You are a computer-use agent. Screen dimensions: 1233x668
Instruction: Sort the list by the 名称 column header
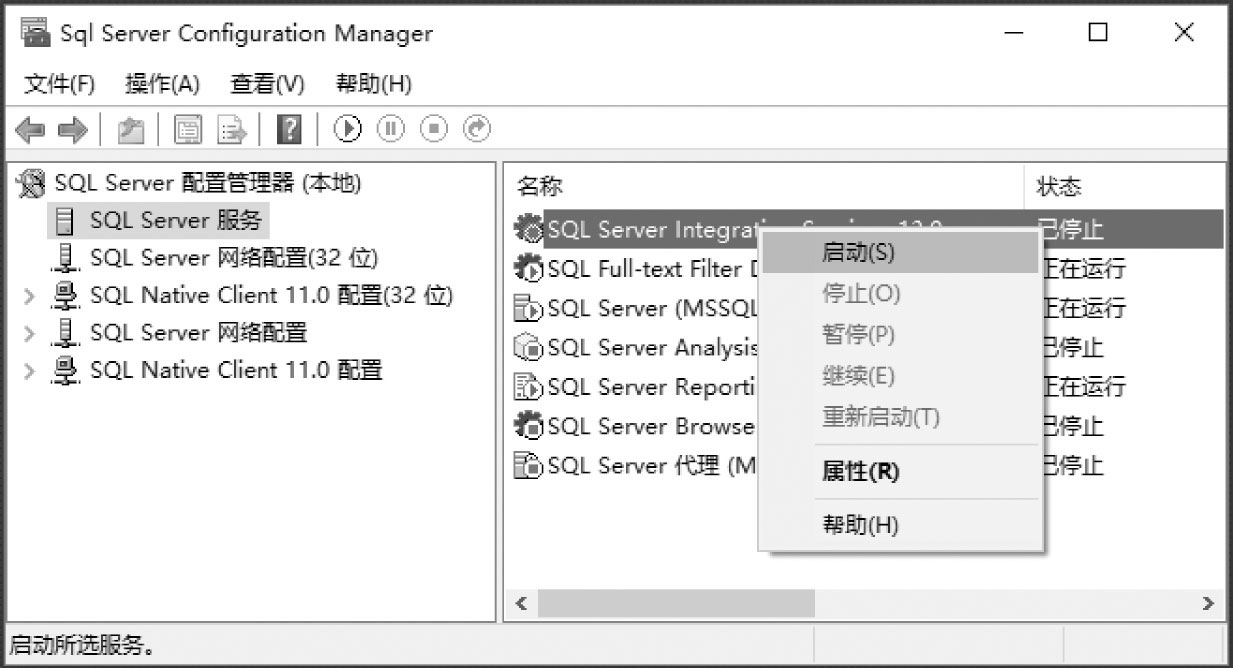coord(765,186)
